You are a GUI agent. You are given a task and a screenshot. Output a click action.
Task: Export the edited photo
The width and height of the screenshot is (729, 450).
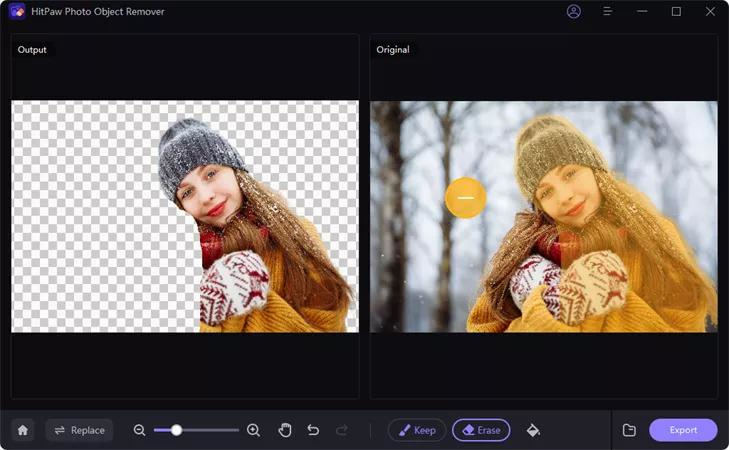683,430
